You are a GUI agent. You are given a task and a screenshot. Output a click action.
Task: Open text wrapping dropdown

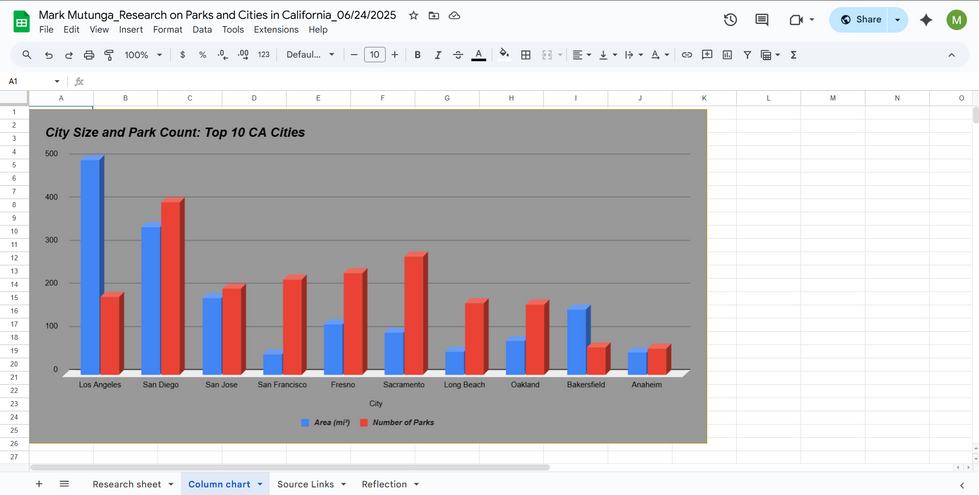click(x=634, y=55)
